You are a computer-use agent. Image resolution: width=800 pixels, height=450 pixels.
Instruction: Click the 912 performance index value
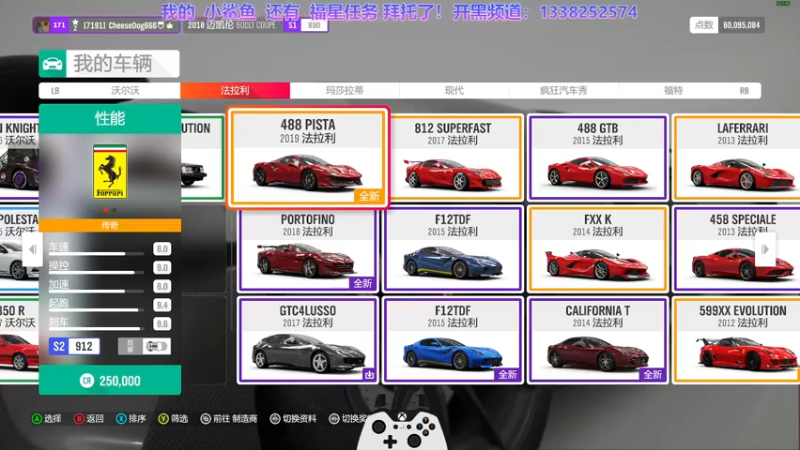[84, 346]
